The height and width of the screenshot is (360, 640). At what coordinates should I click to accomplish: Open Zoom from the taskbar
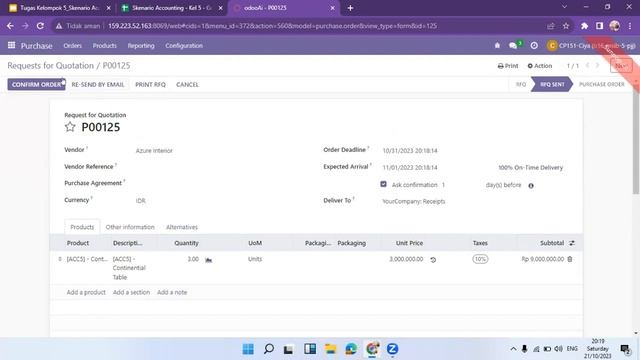[x=392, y=349]
